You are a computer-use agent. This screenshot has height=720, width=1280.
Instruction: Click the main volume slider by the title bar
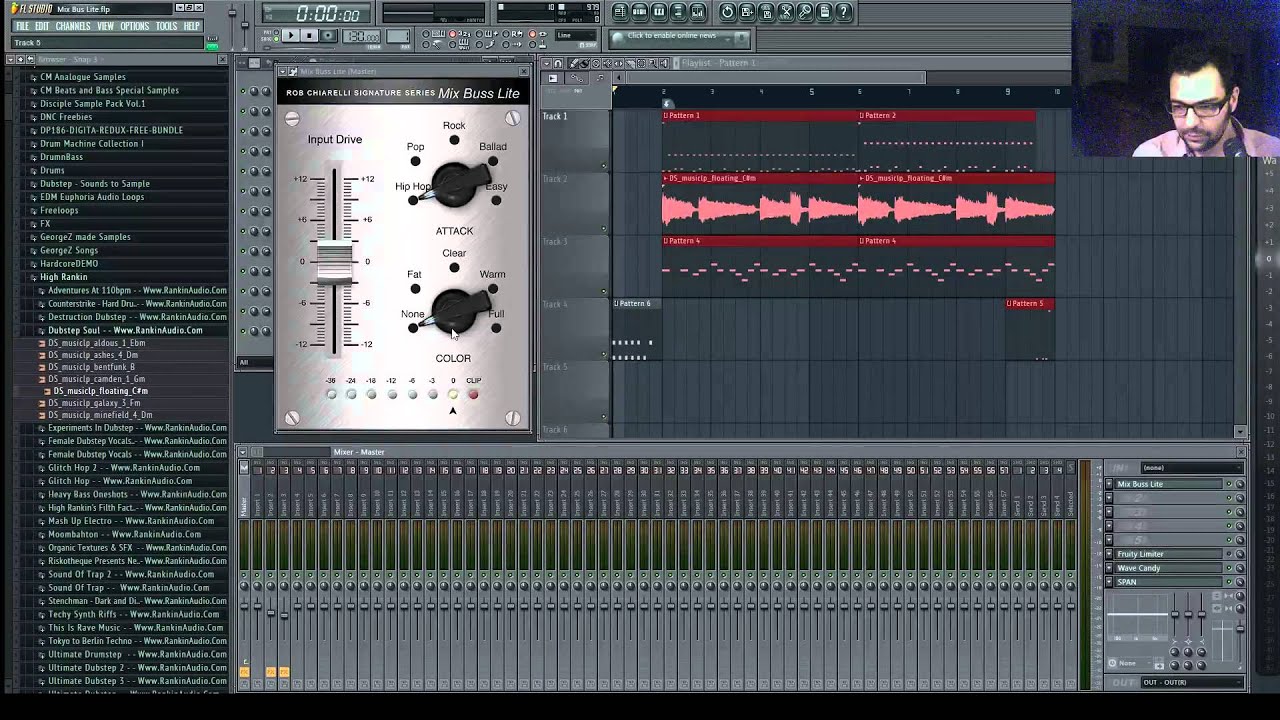232,14
